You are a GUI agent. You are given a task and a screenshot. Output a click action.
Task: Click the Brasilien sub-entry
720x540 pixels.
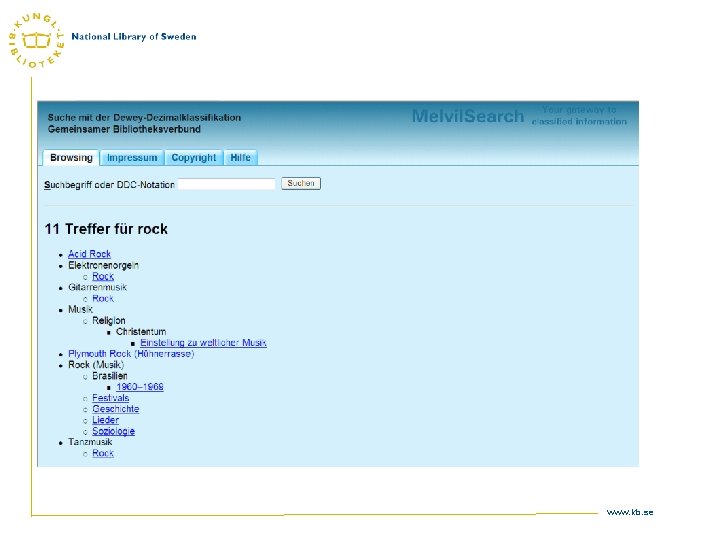click(x=110, y=376)
